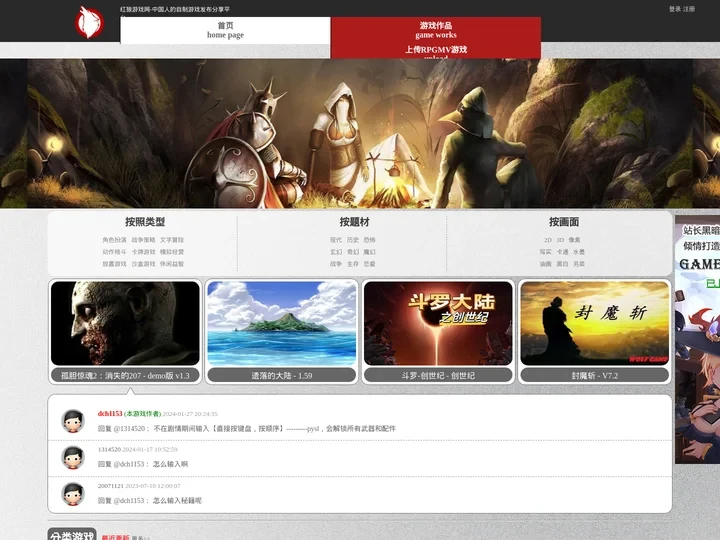720x540 pixels.
Task: Click the 注册 register link
Action: pos(689,9)
